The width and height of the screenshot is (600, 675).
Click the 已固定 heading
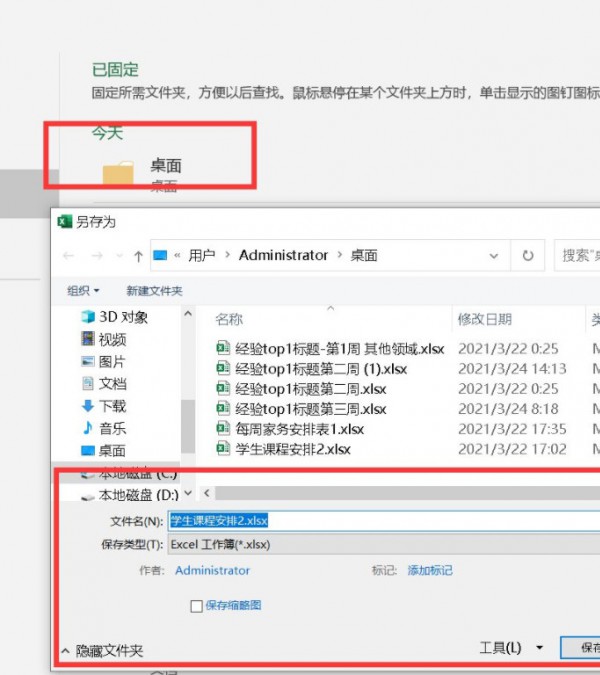(115, 70)
